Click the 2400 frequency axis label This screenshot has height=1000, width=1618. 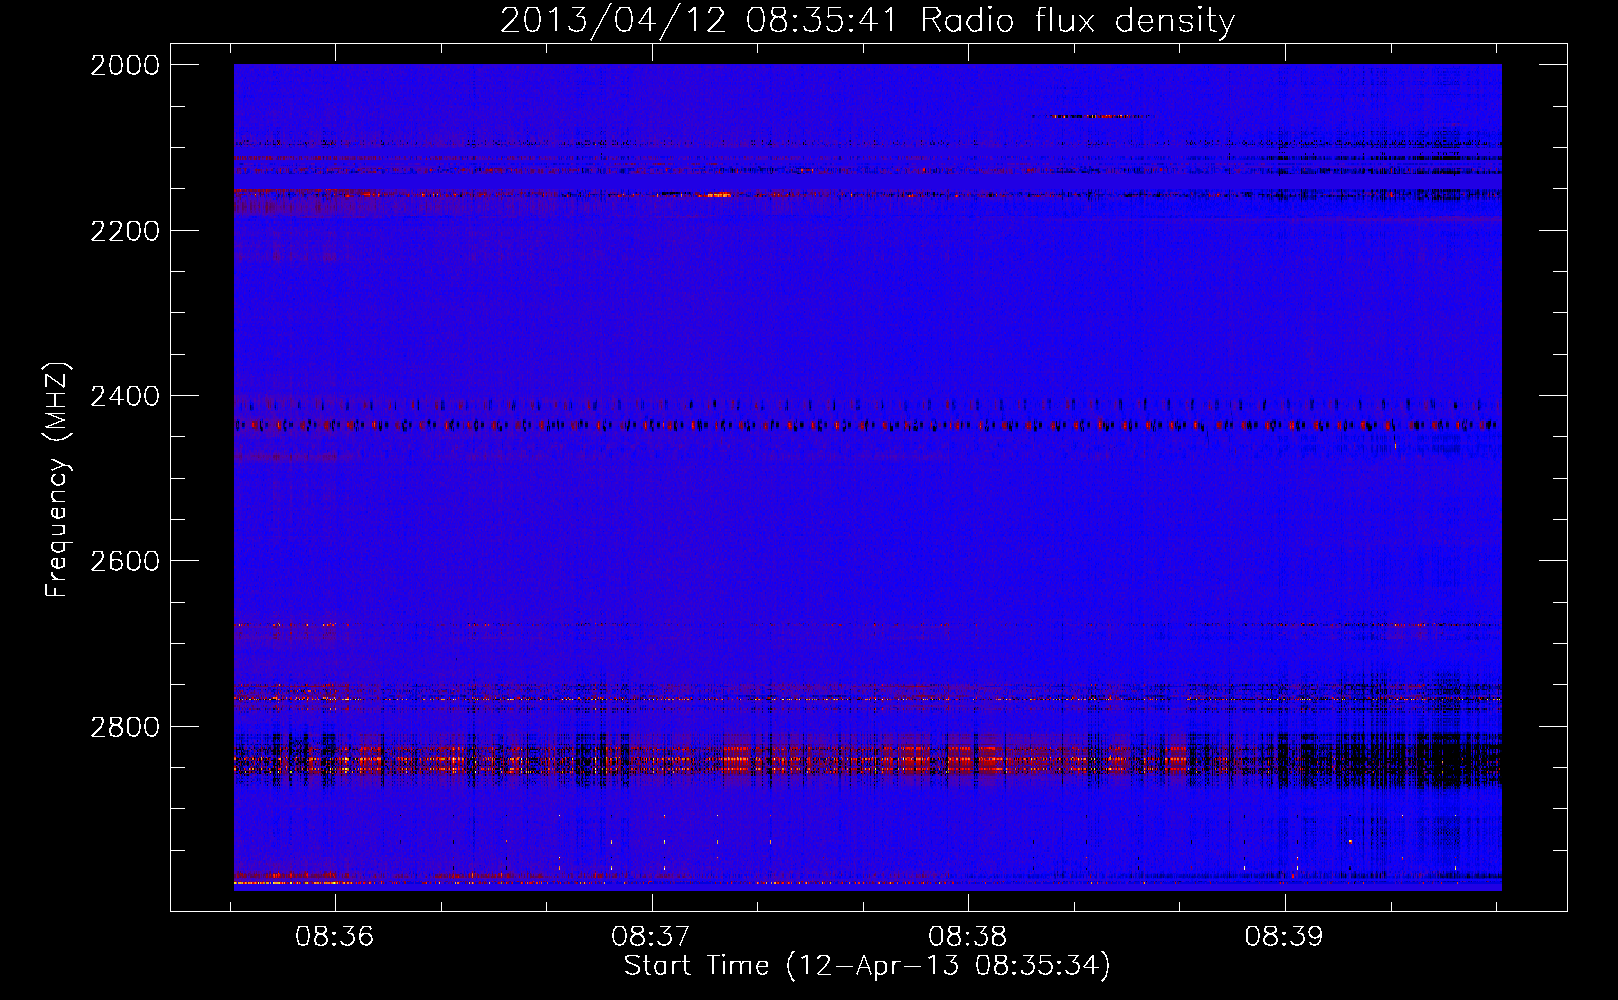(125, 397)
